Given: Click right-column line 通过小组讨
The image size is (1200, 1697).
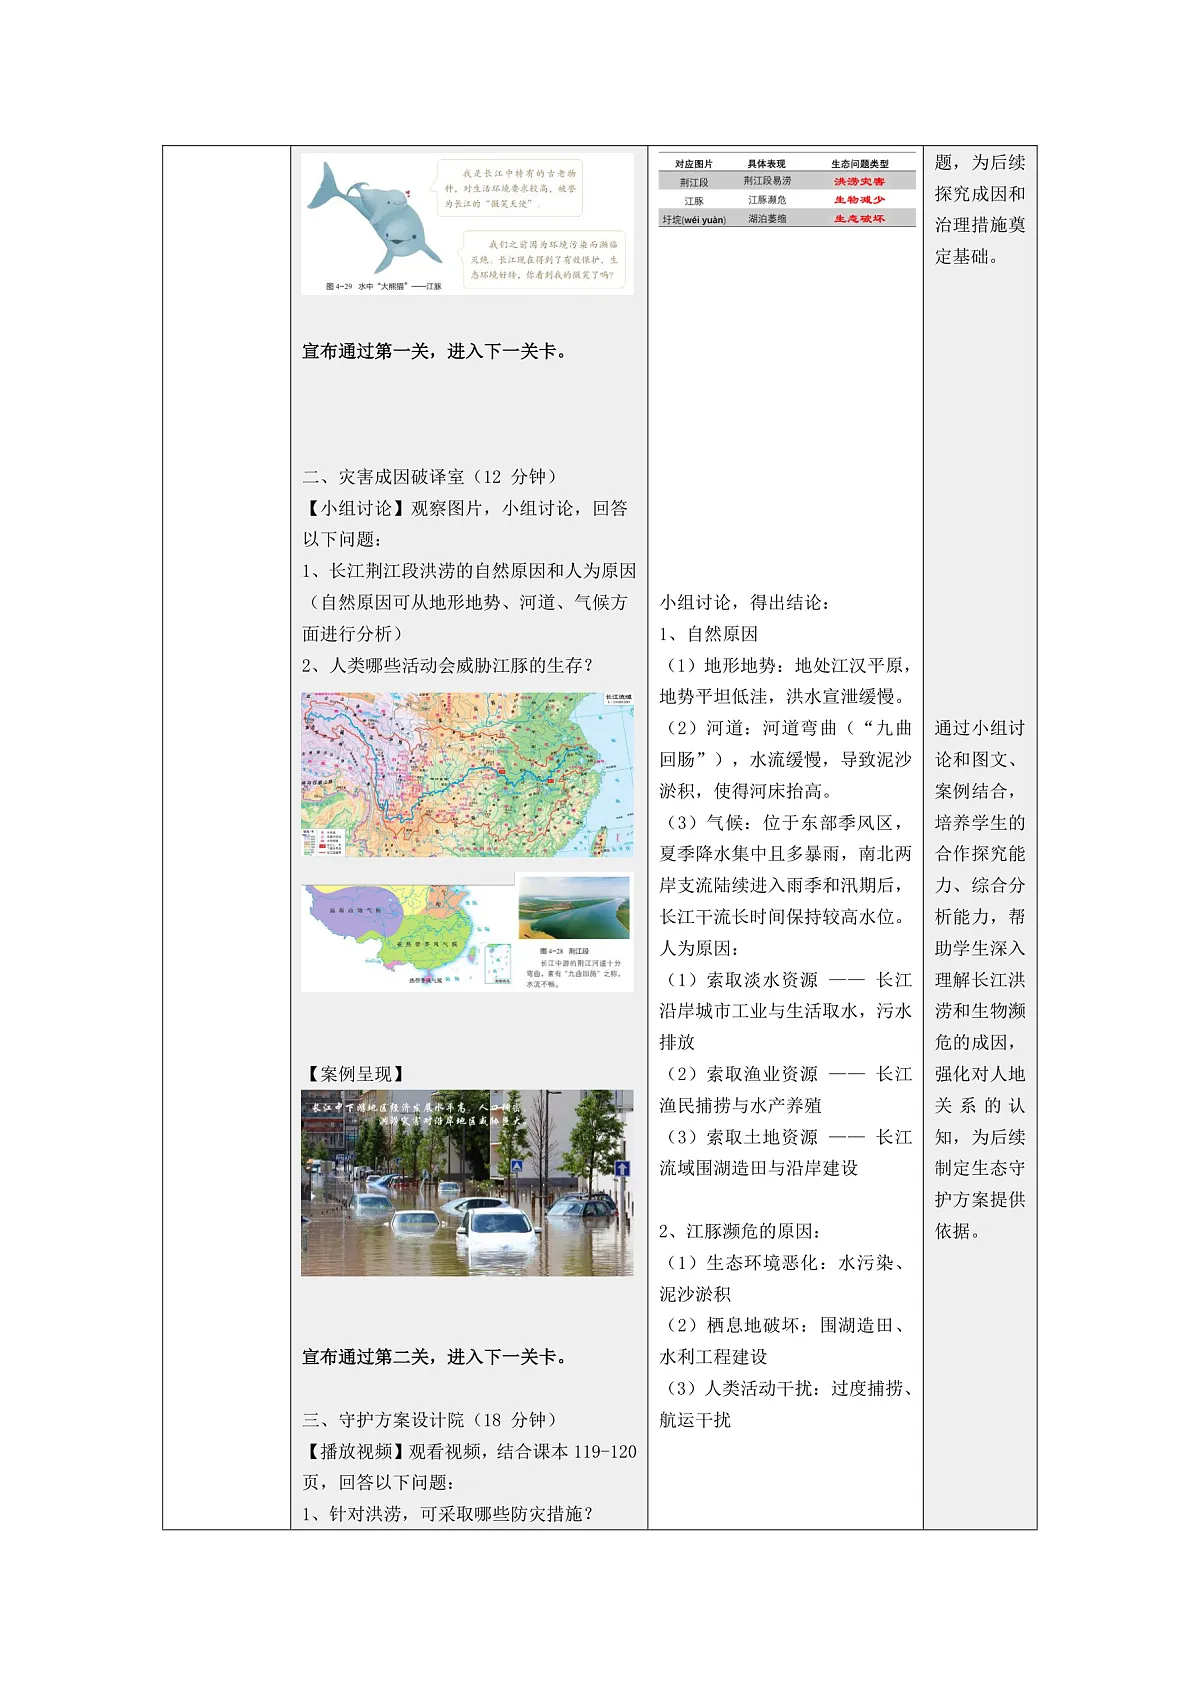Looking at the screenshot, I should pyautogui.click(x=980, y=728).
